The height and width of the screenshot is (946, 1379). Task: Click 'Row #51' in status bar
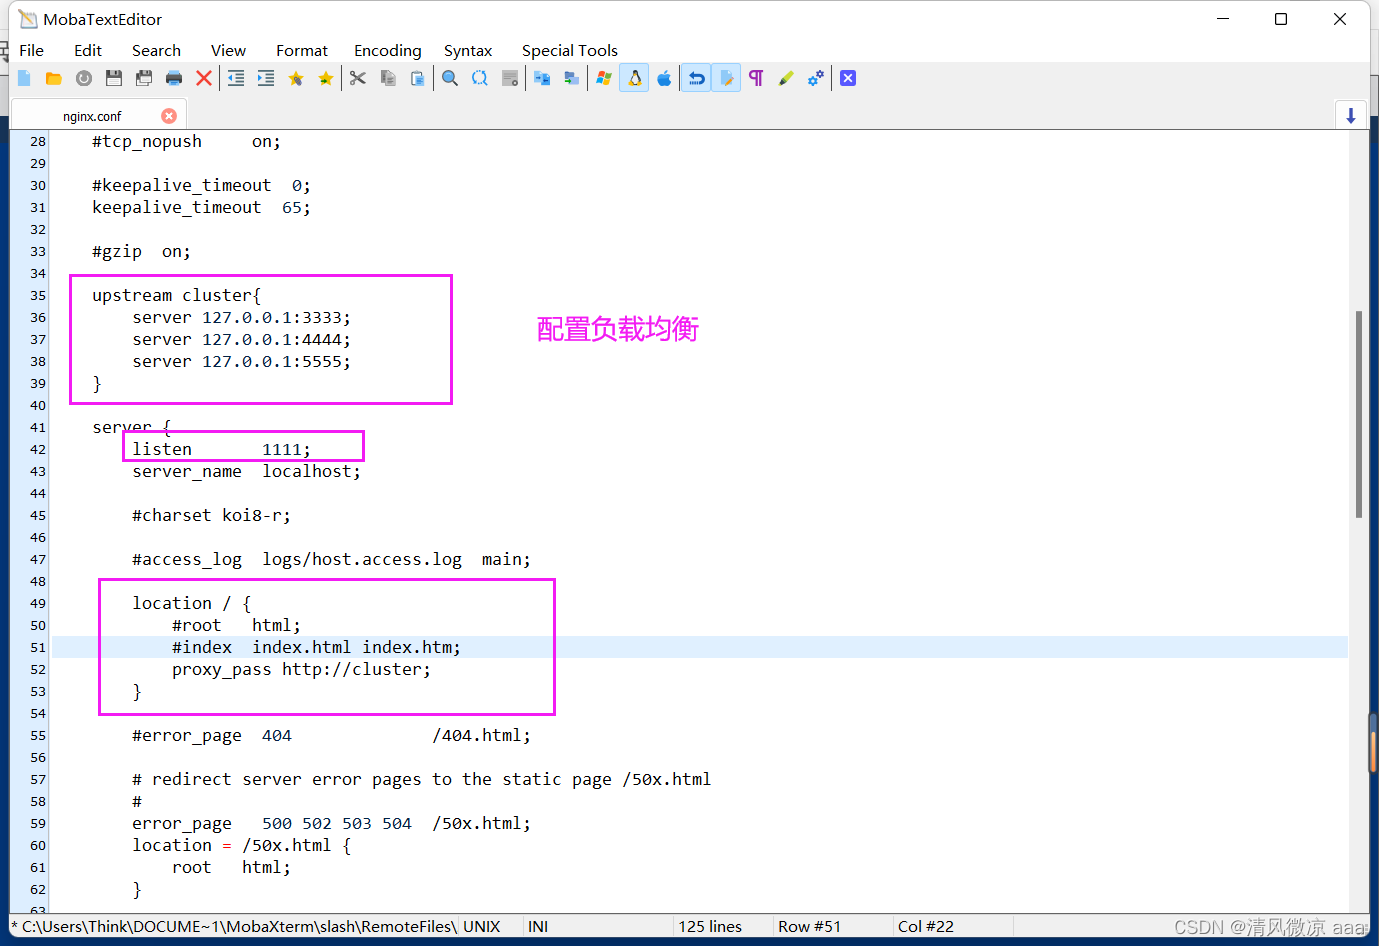point(809,926)
